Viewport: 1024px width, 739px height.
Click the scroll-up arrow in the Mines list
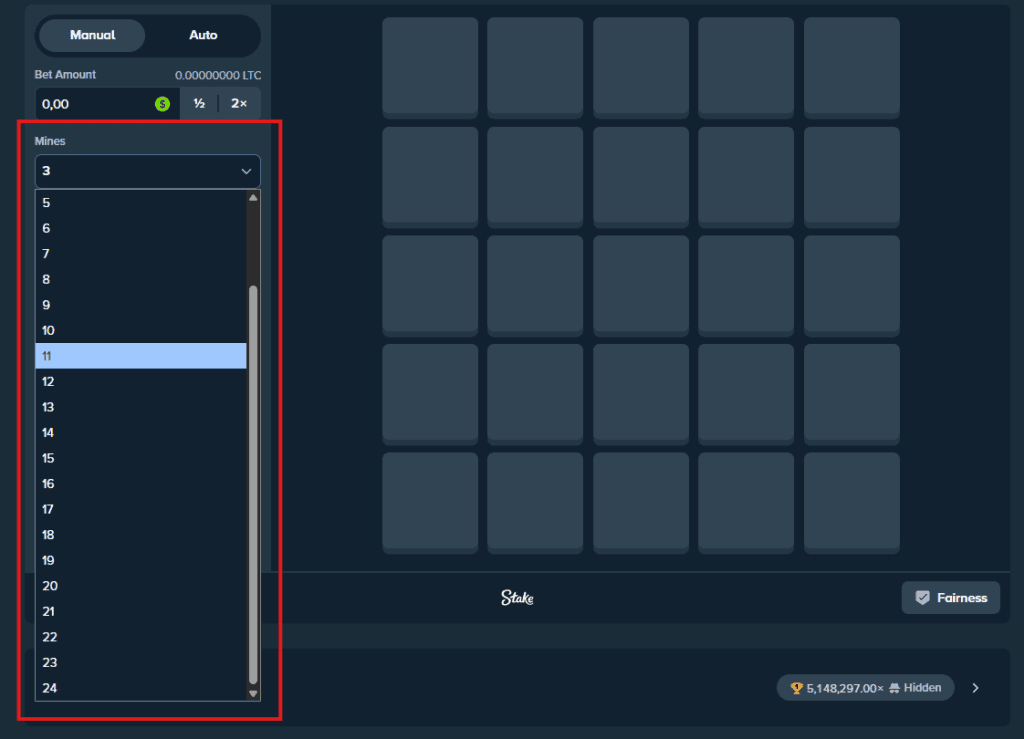point(253,196)
